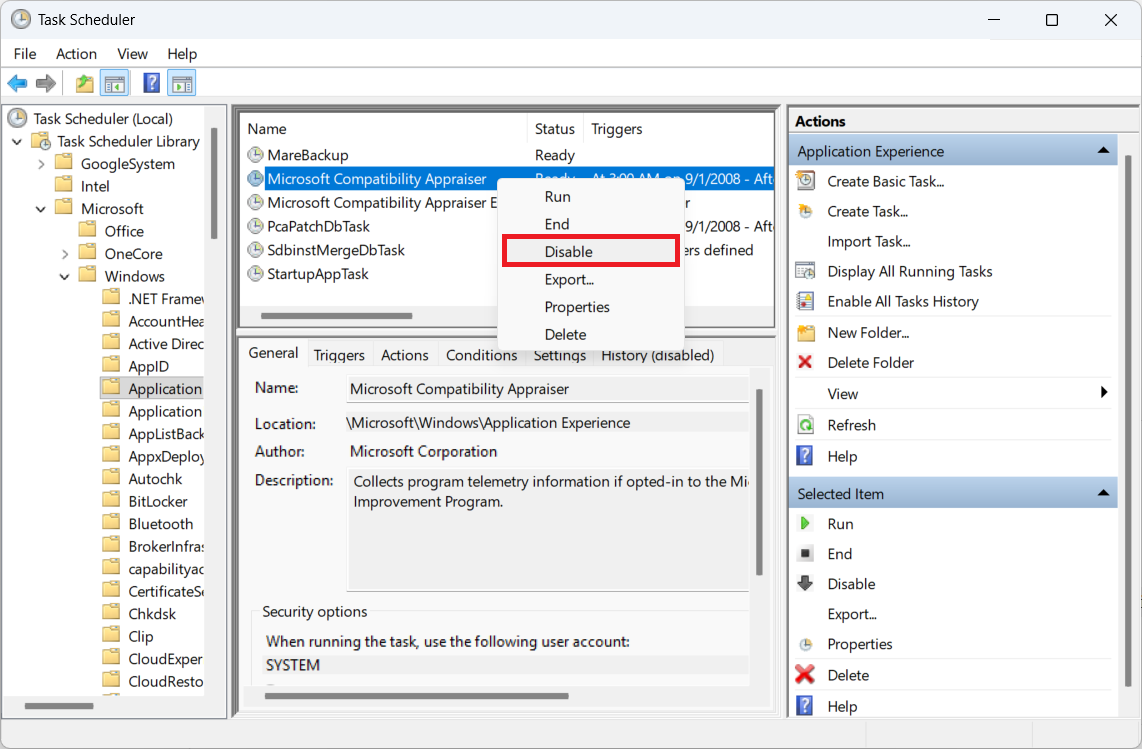Click the Refresh icon in Actions pane

(805, 425)
